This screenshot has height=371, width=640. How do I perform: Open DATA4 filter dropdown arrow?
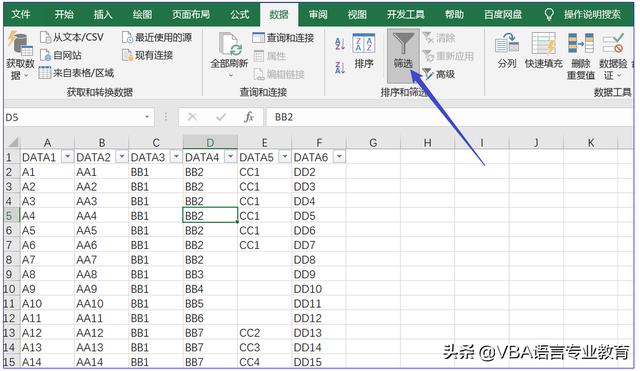(231, 157)
